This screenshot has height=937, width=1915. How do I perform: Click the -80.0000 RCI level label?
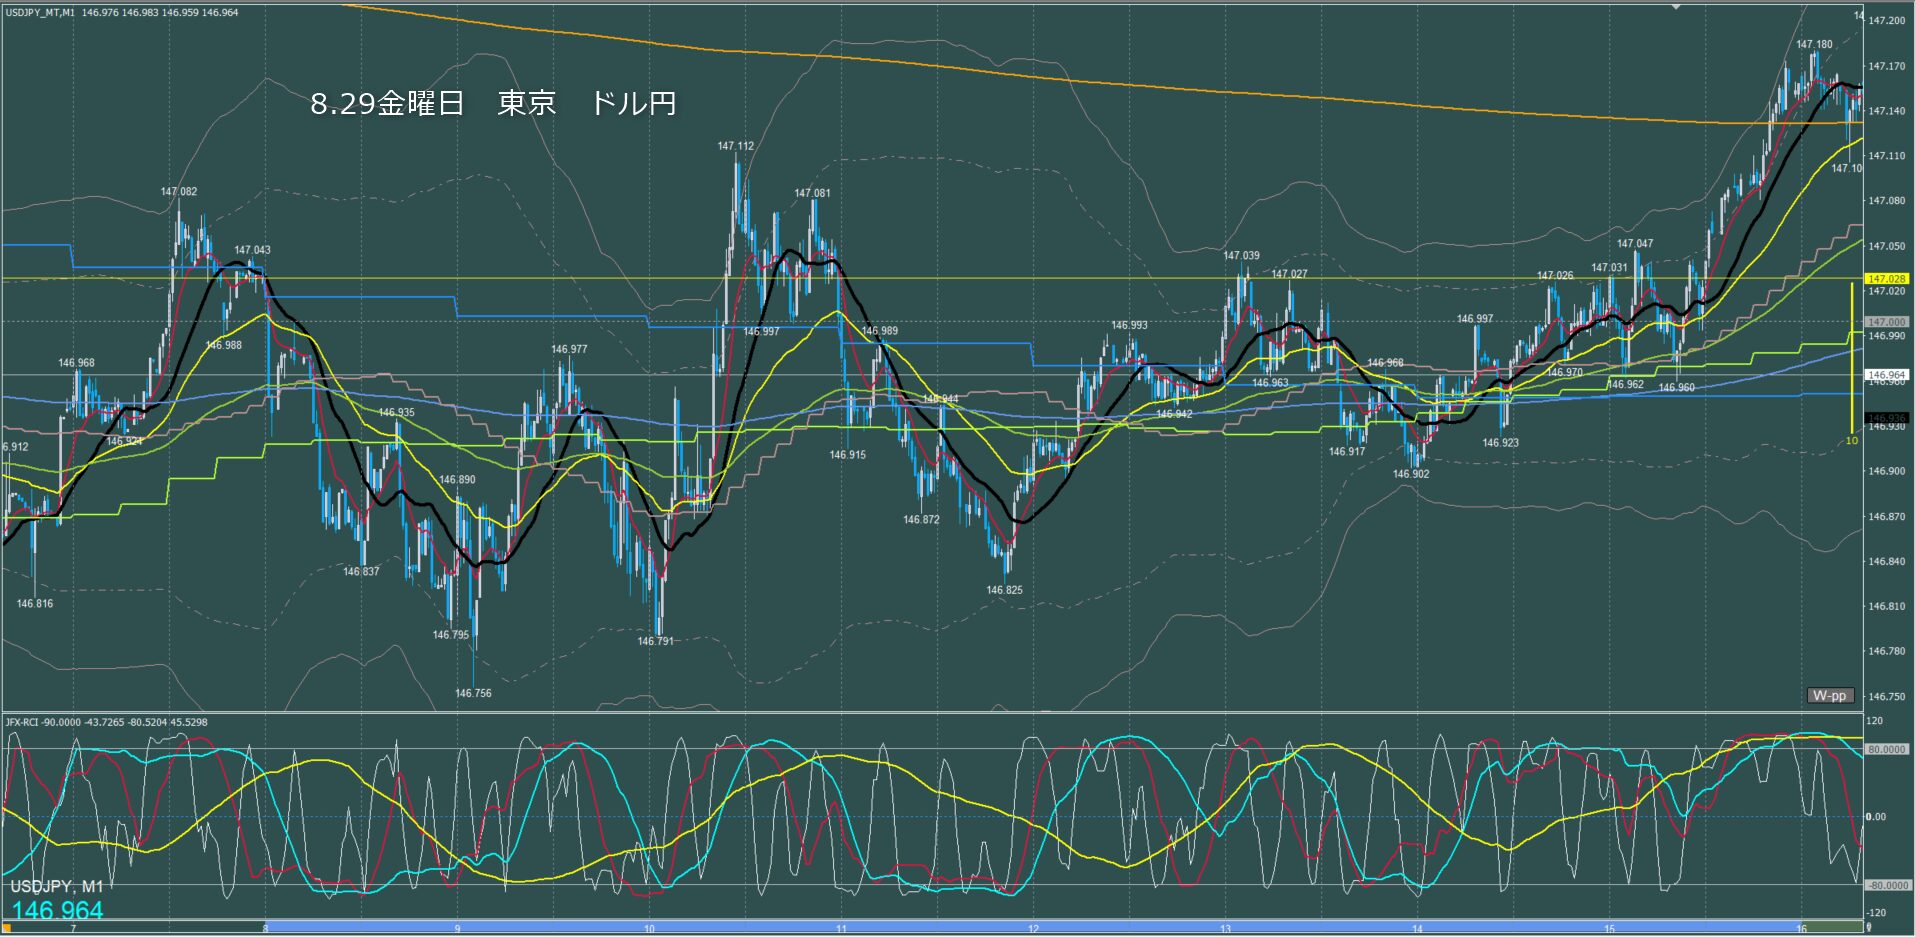(x=1887, y=886)
